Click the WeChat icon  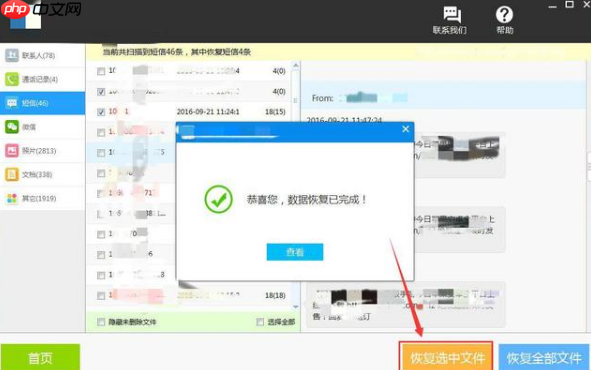pos(12,127)
